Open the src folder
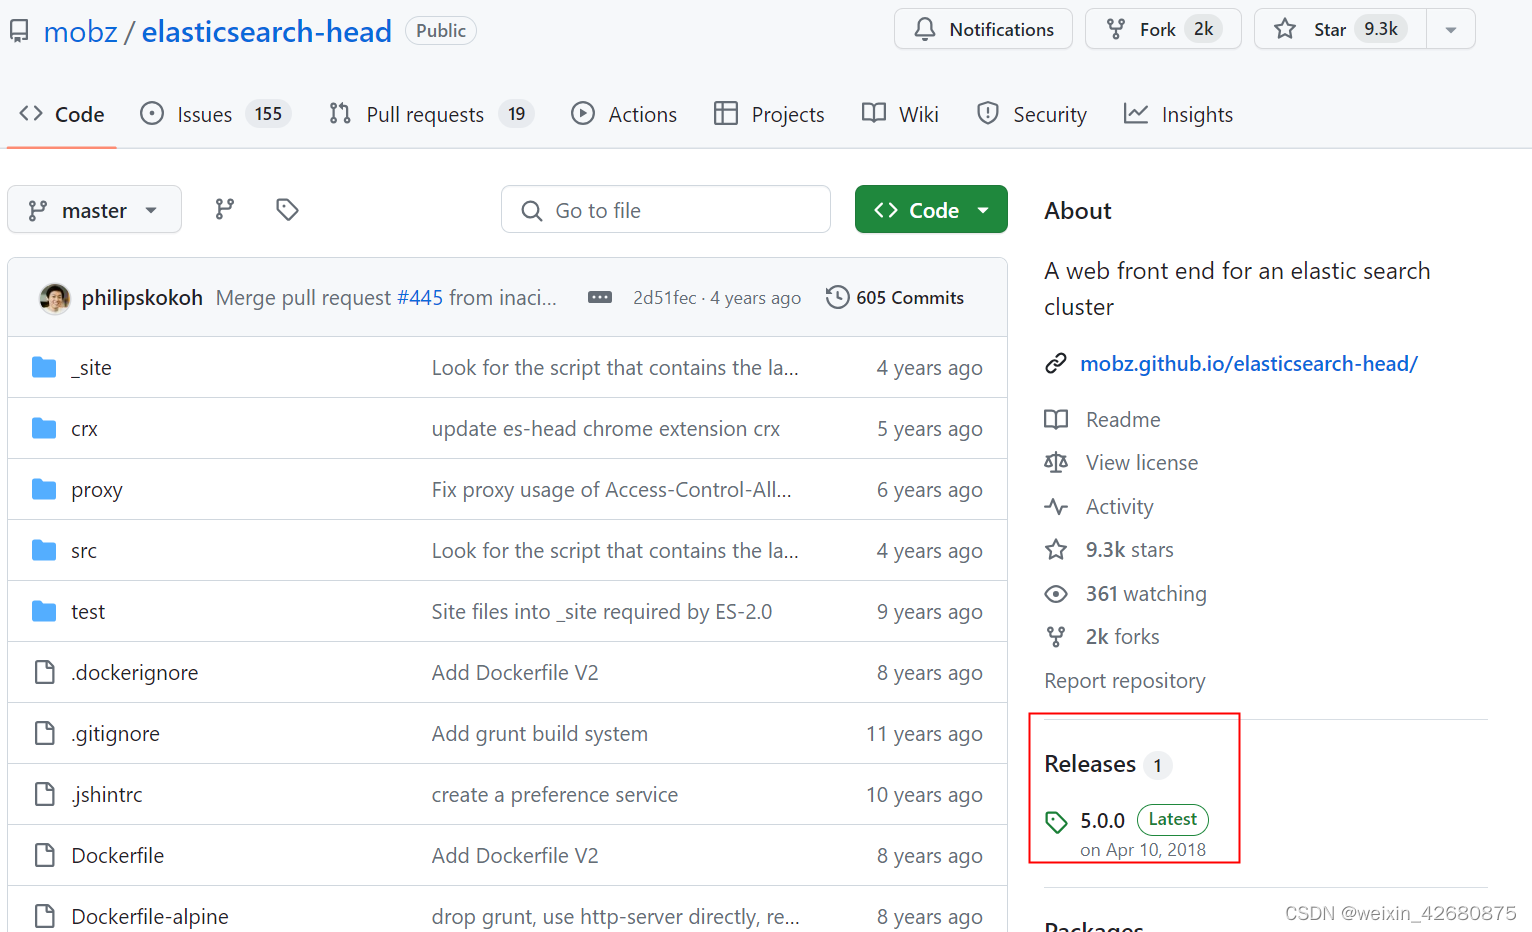Image resolution: width=1532 pixels, height=932 pixels. pos(84,551)
